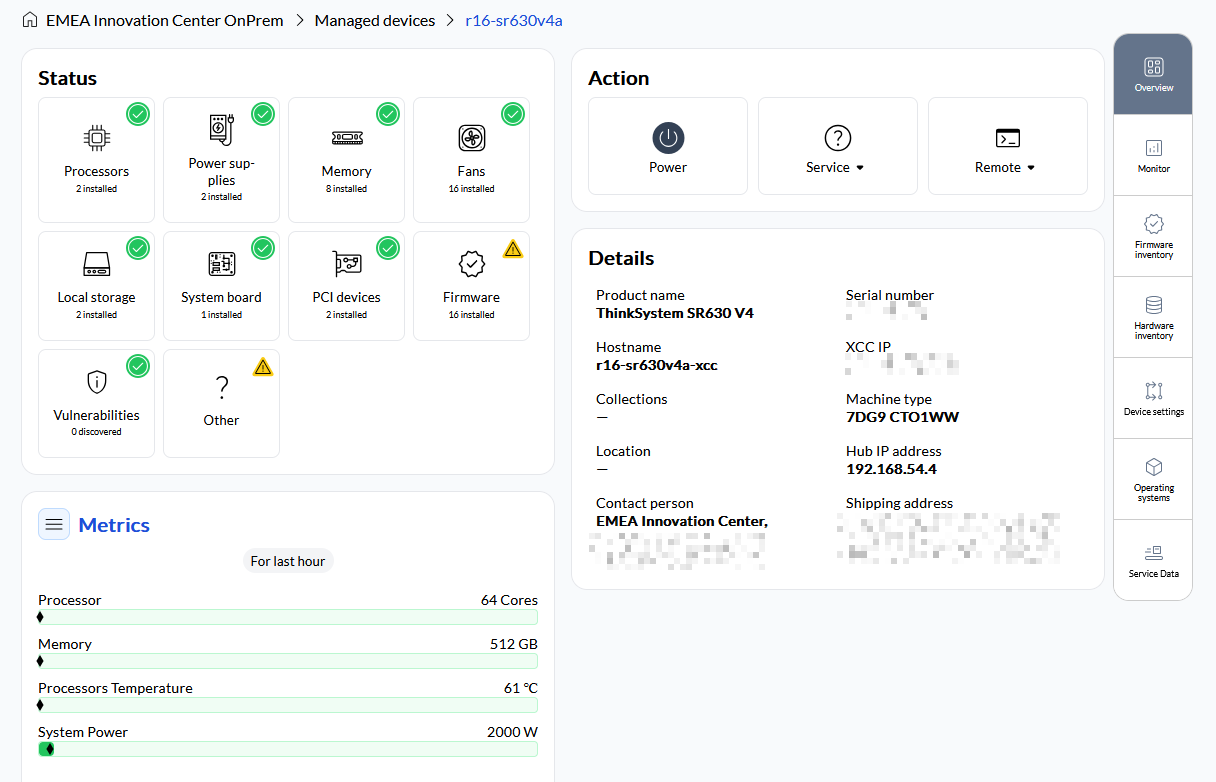Open the Hardware inventory tab

point(1153,317)
